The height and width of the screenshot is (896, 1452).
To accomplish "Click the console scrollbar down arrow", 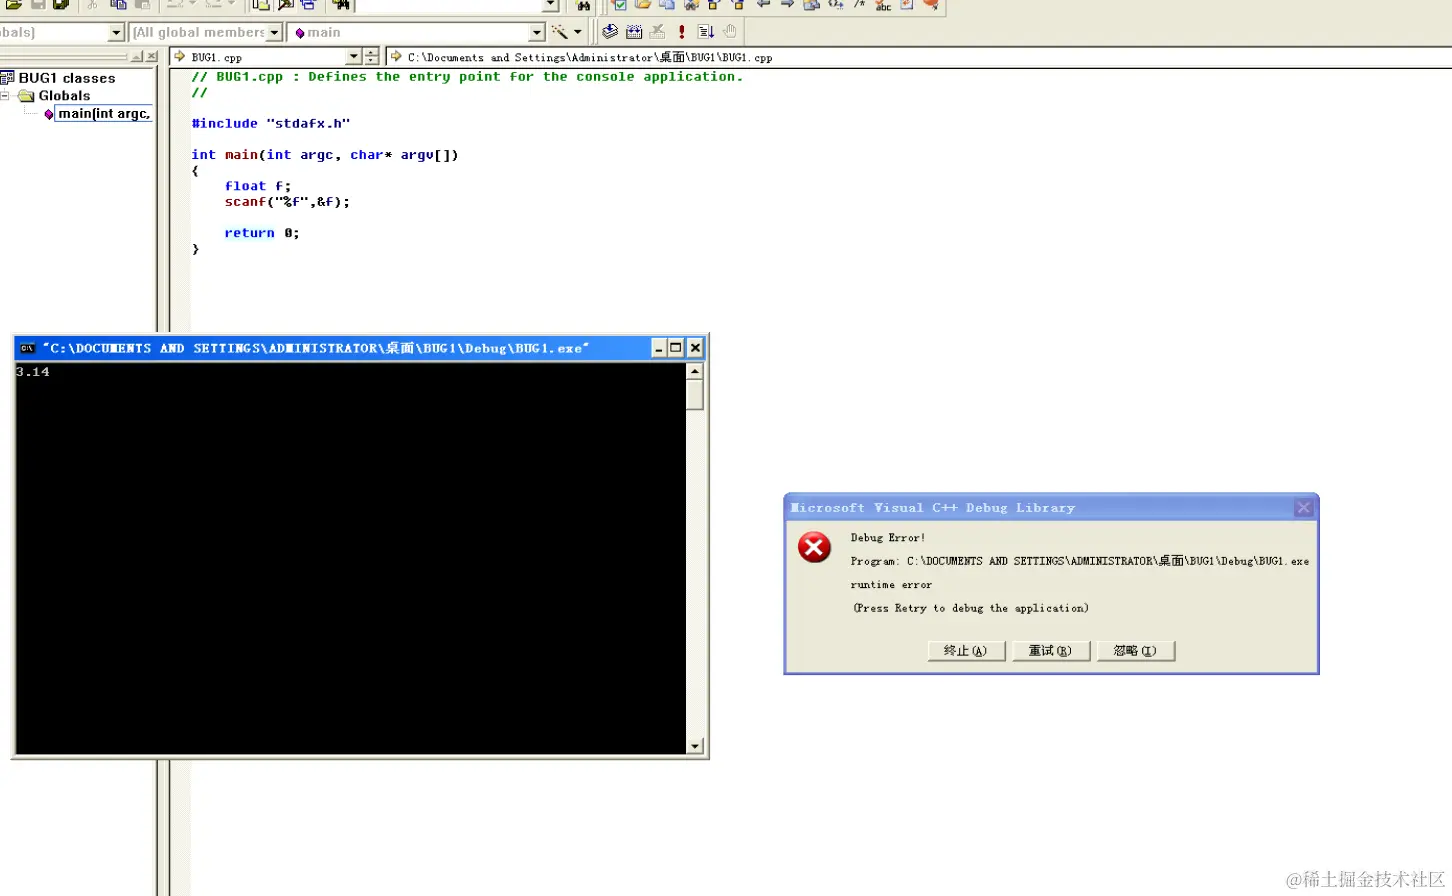I will click(x=695, y=746).
